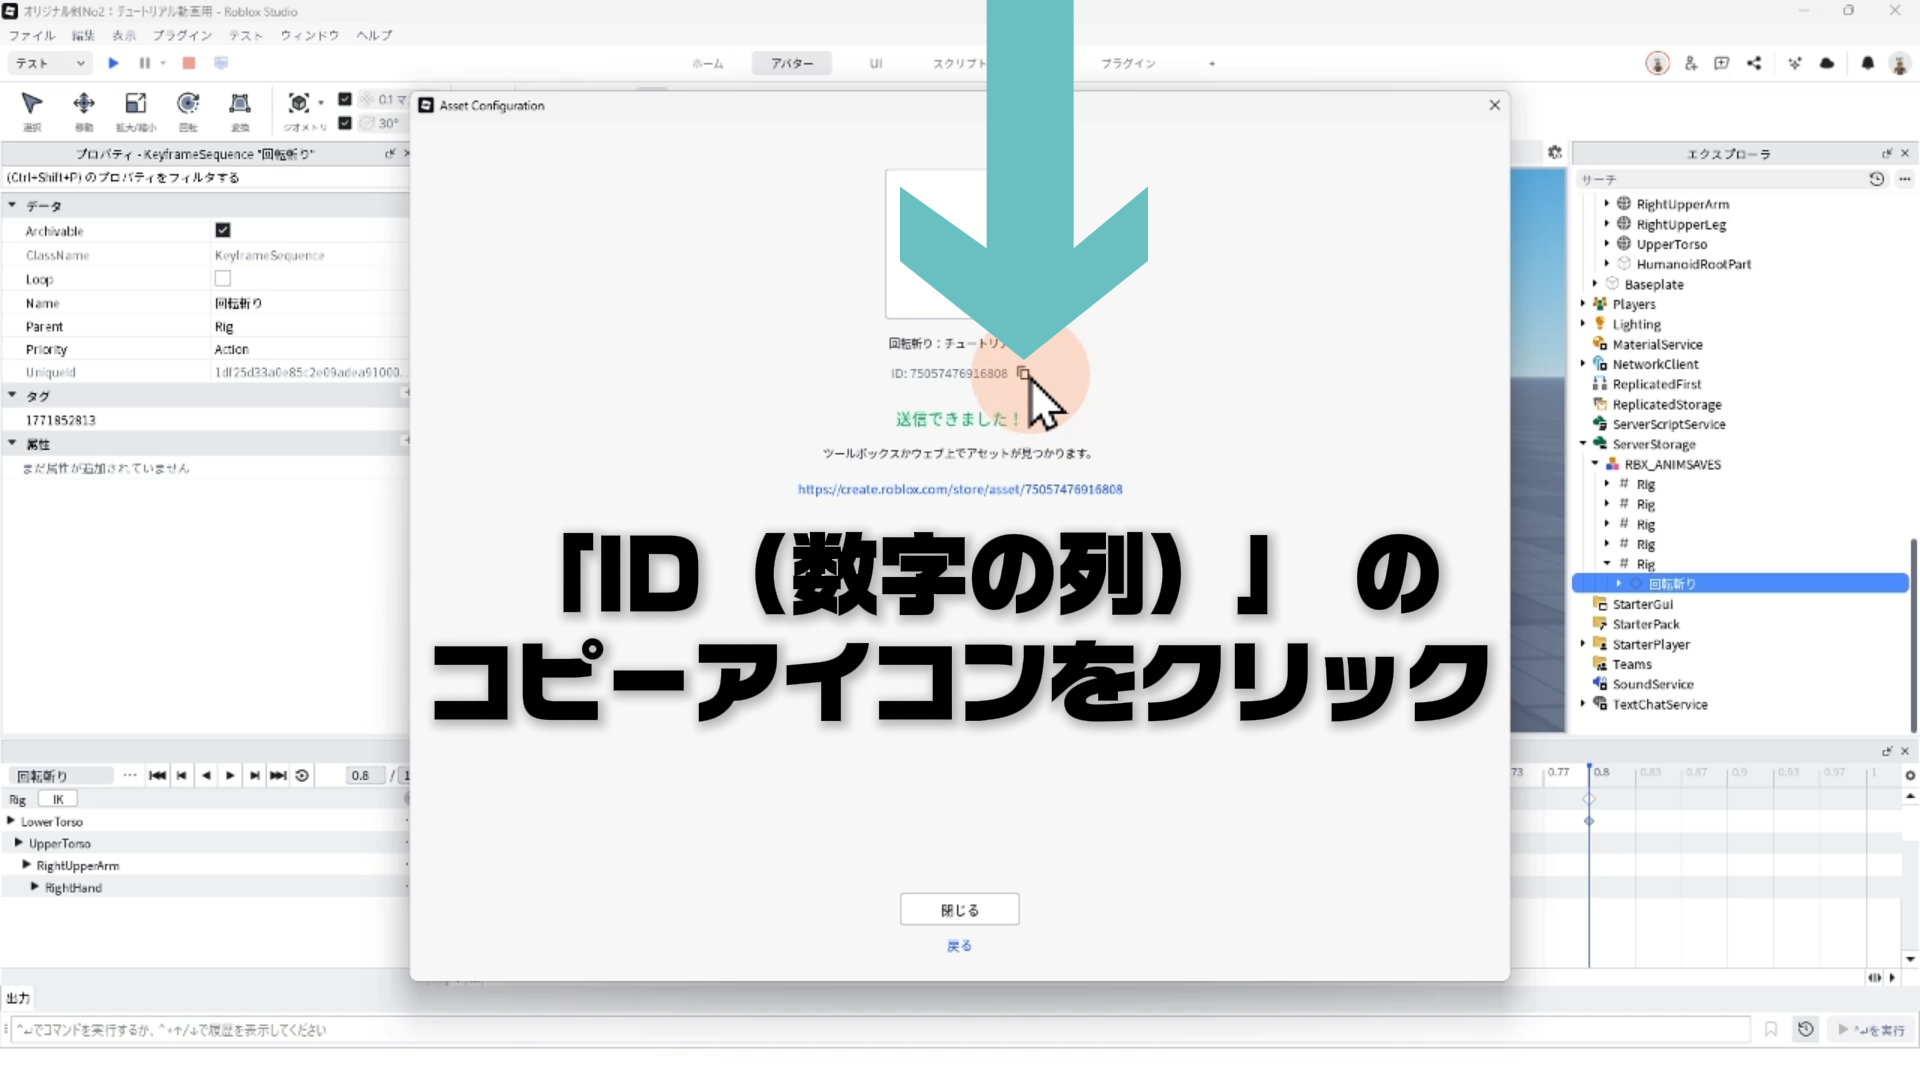Click the Select arrow tool

[32, 104]
